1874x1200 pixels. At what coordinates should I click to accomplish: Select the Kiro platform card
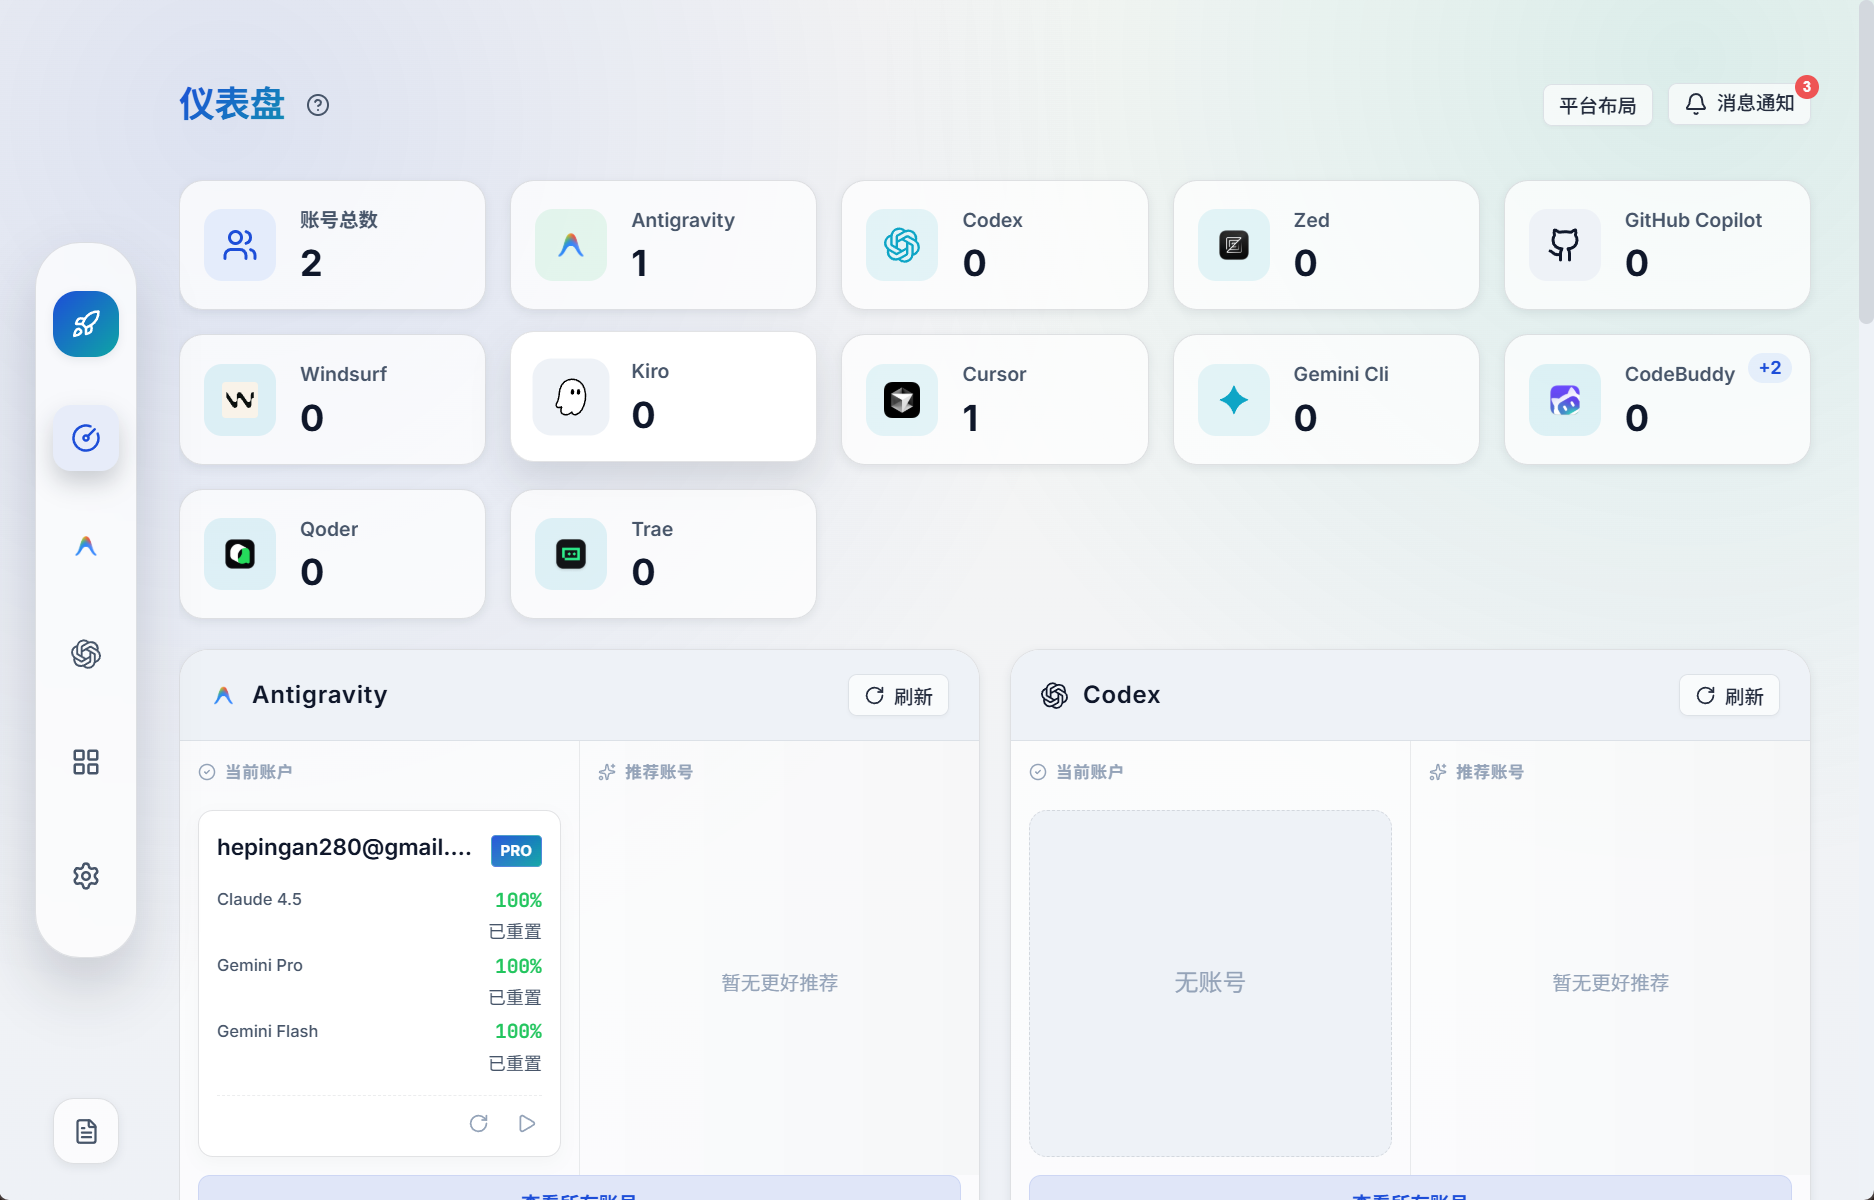663,397
